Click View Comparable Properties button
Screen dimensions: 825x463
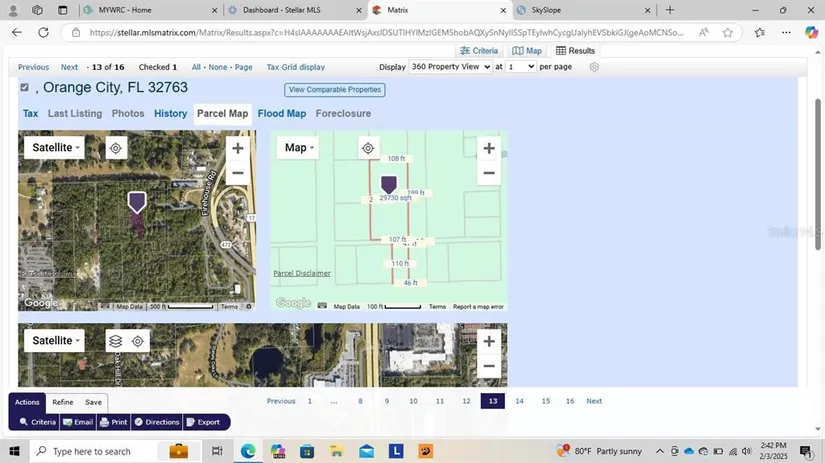(334, 90)
